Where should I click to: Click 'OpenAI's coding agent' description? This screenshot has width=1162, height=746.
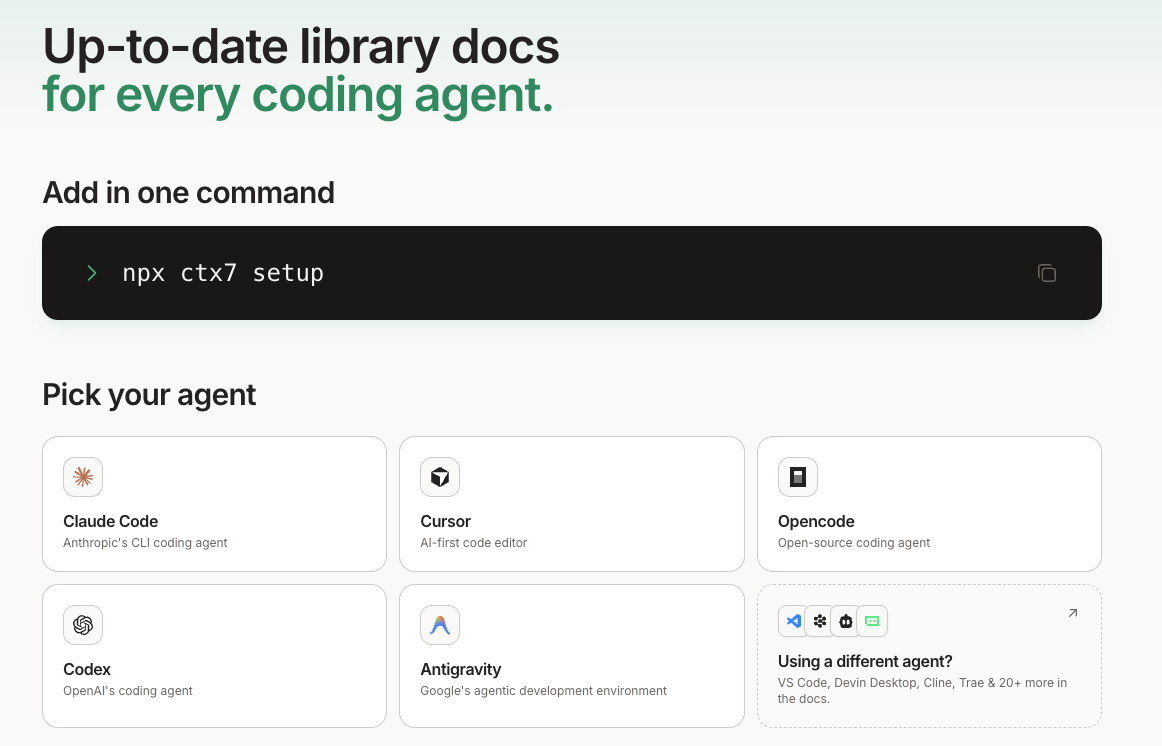point(127,691)
